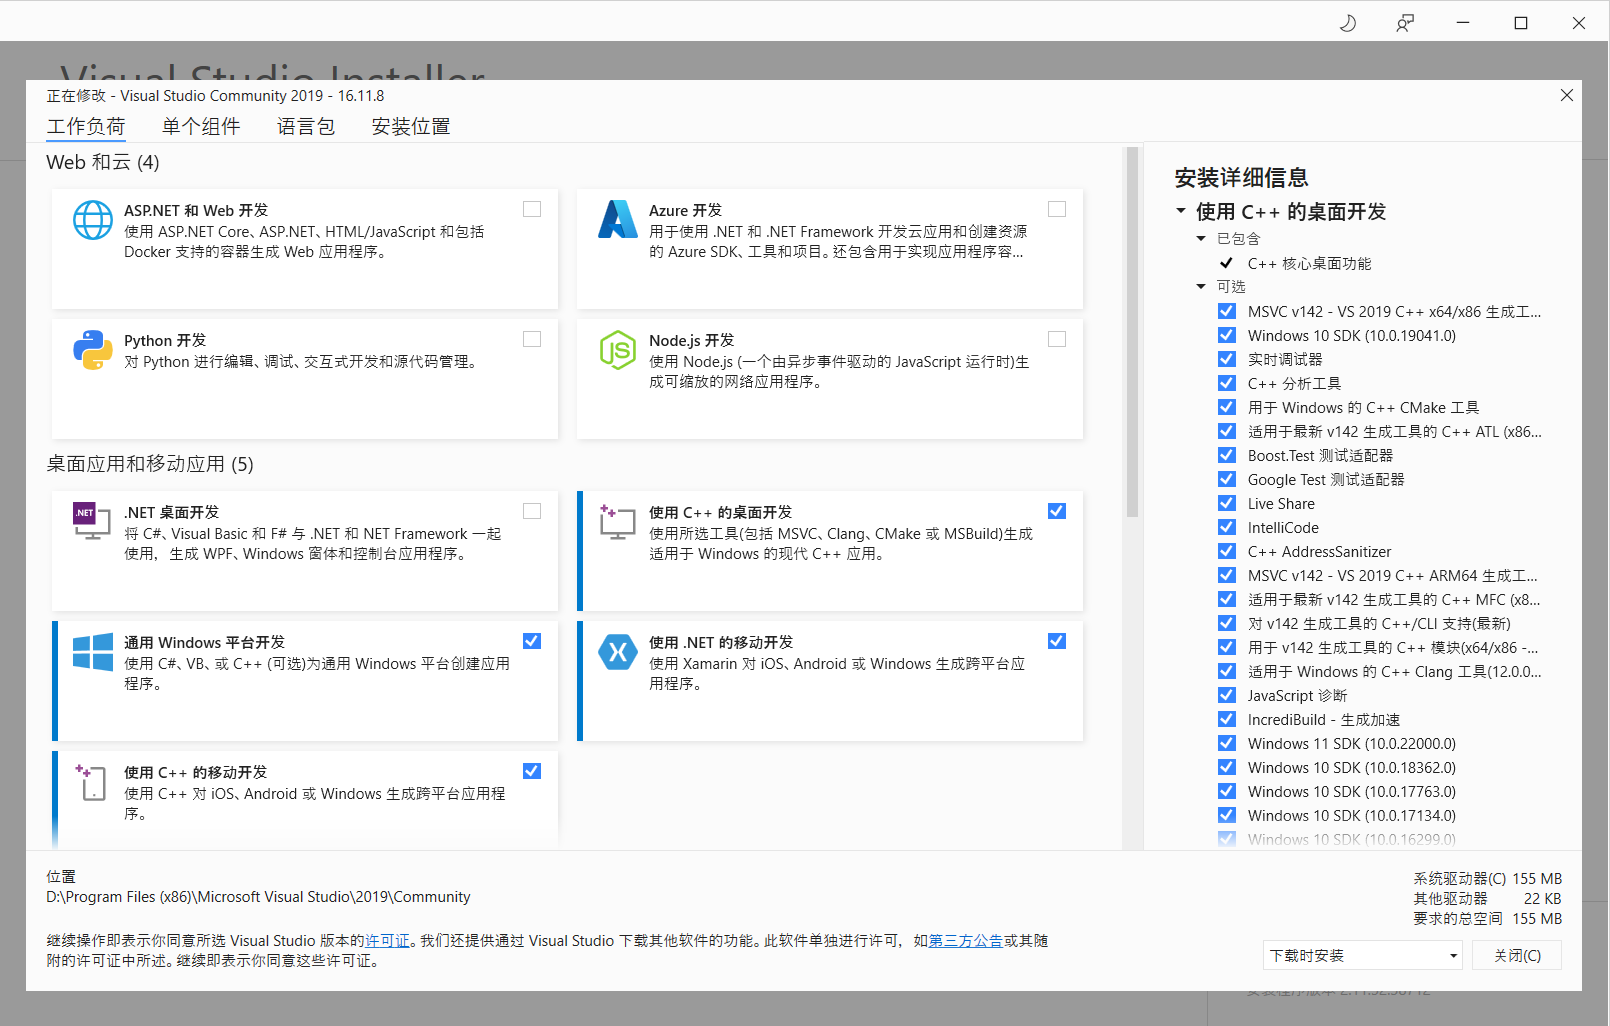The image size is (1610, 1026).
Task: Uncheck the C++ mobile development workload
Action: pos(532,771)
